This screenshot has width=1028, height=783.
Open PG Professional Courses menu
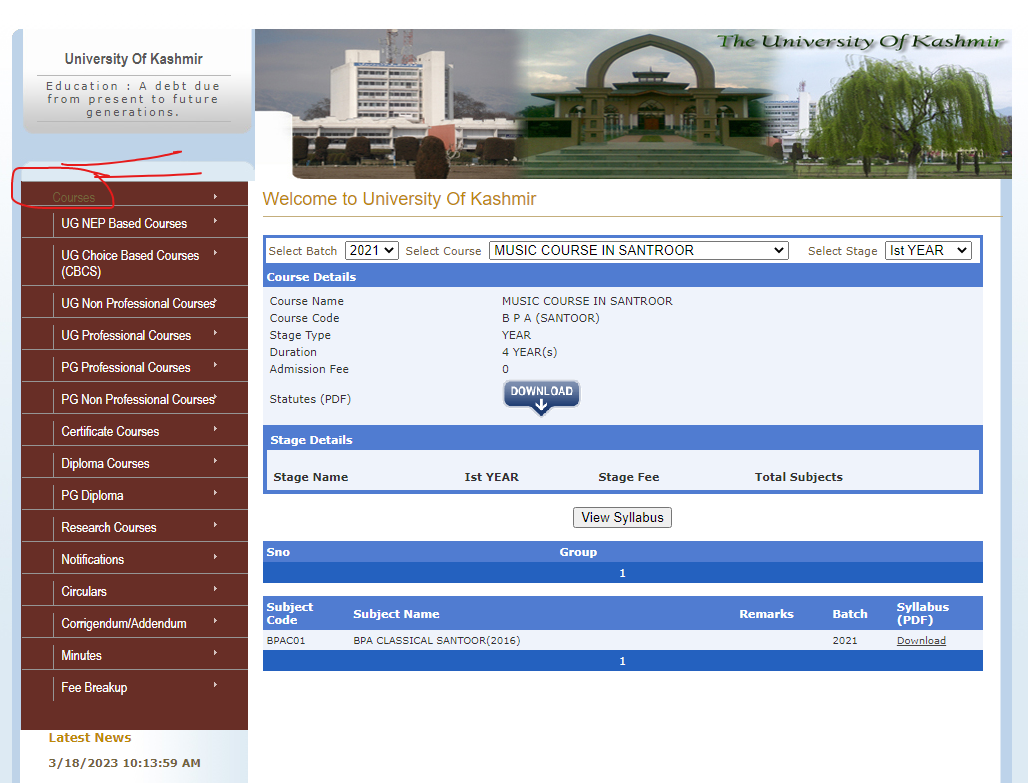[x=134, y=367]
